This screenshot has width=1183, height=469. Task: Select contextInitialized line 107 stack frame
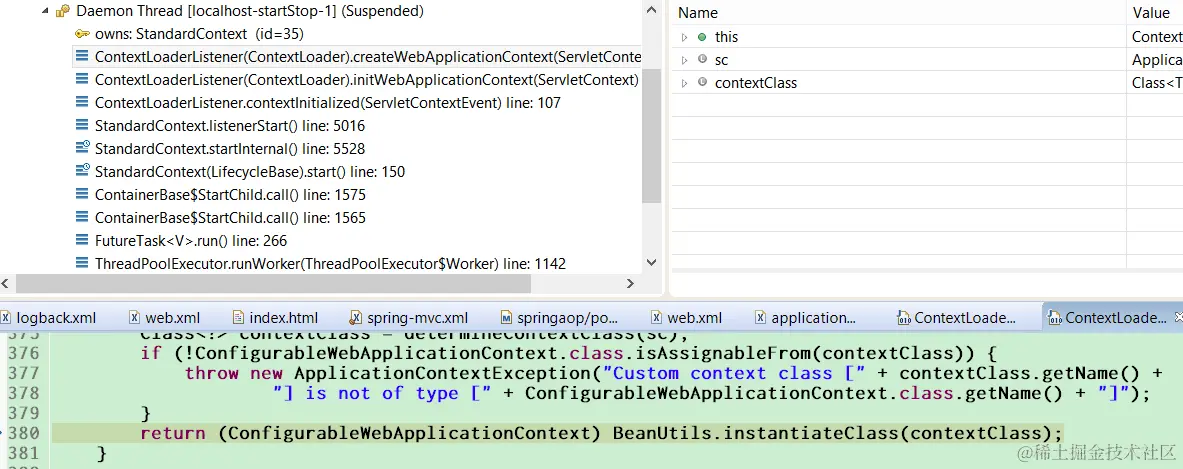point(327,103)
